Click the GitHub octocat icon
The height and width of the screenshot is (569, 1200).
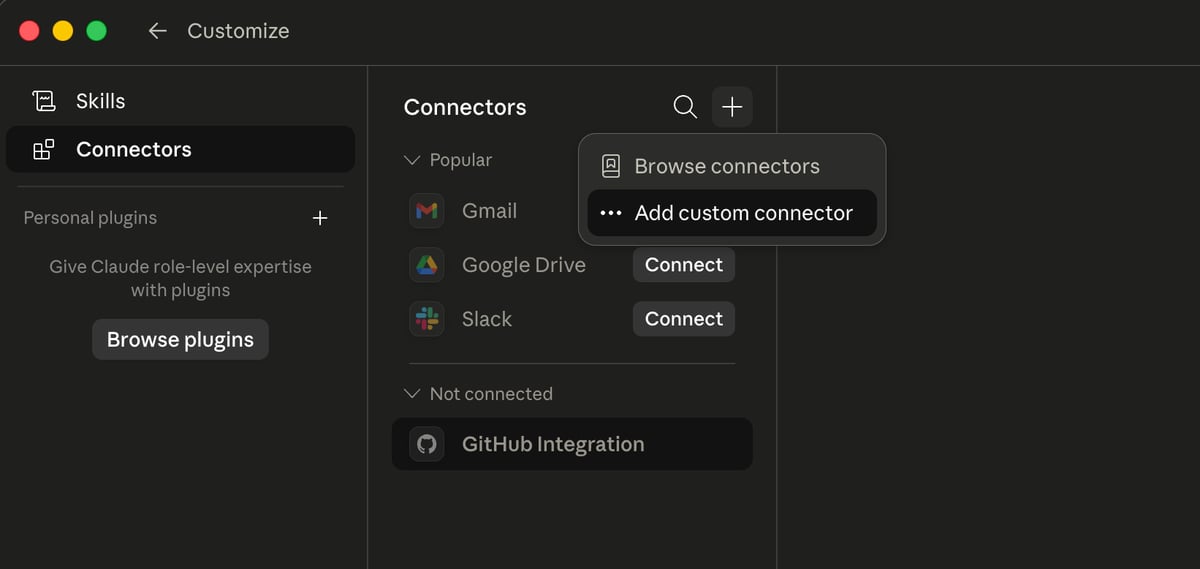pos(427,444)
